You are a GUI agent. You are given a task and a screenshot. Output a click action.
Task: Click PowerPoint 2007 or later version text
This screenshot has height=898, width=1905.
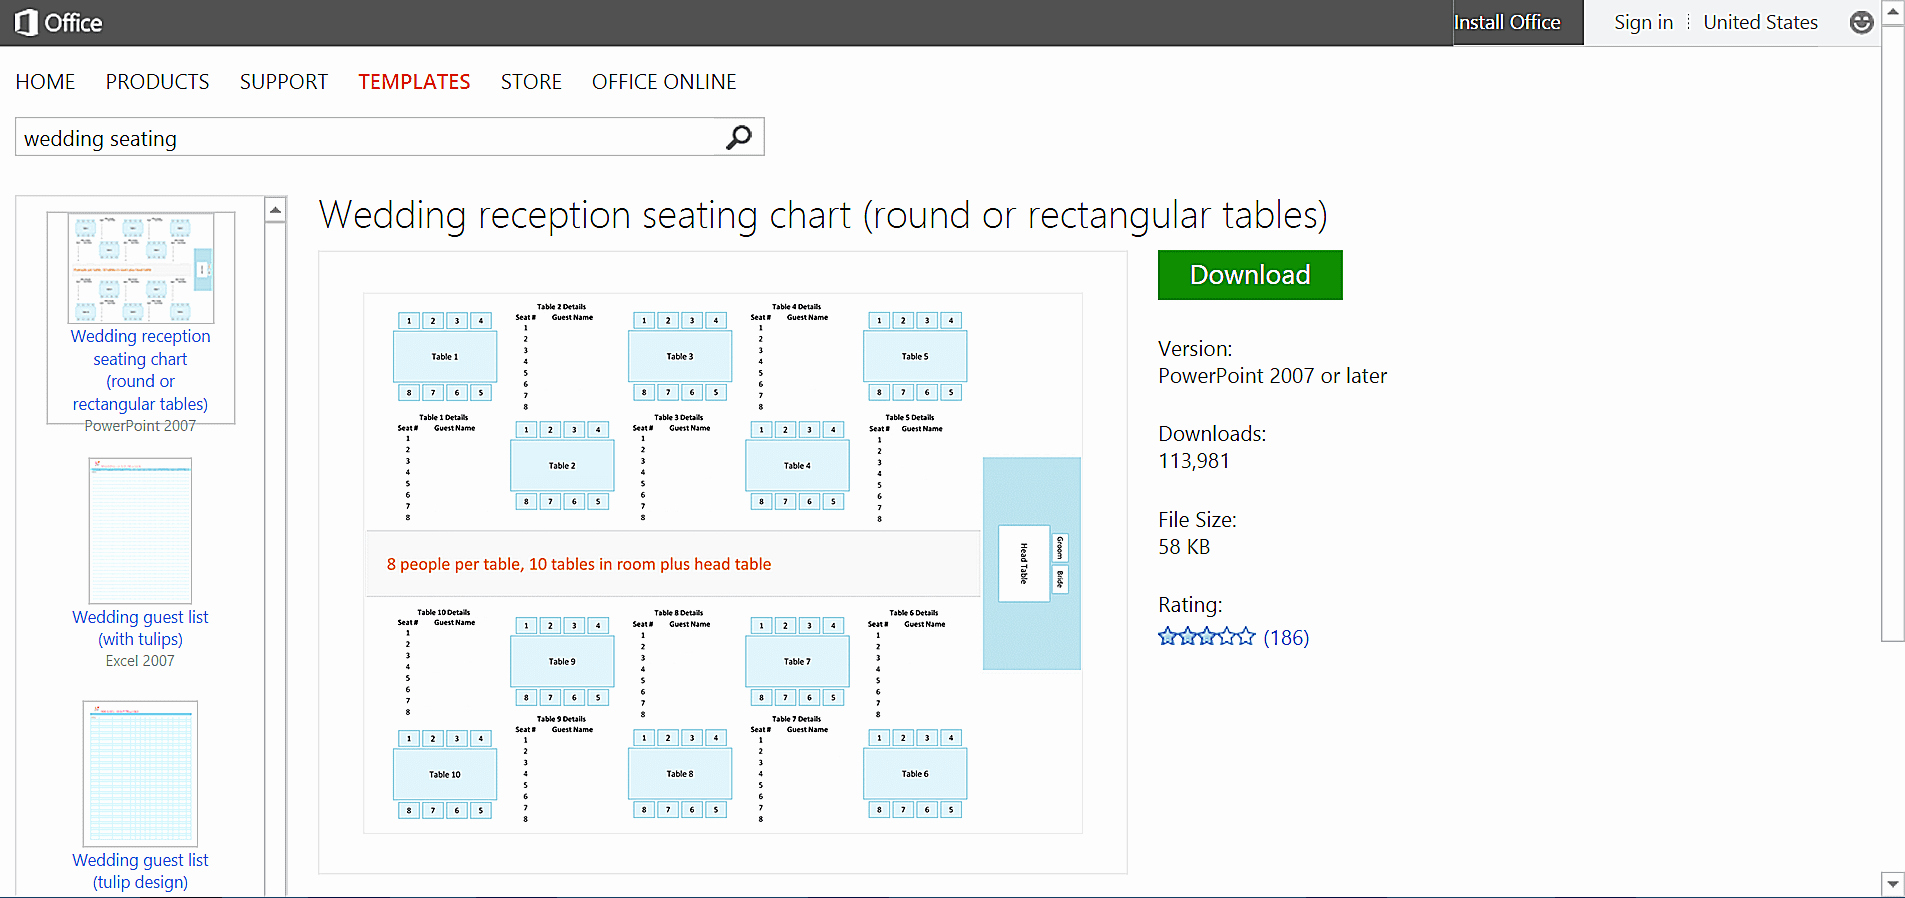coord(1272,376)
